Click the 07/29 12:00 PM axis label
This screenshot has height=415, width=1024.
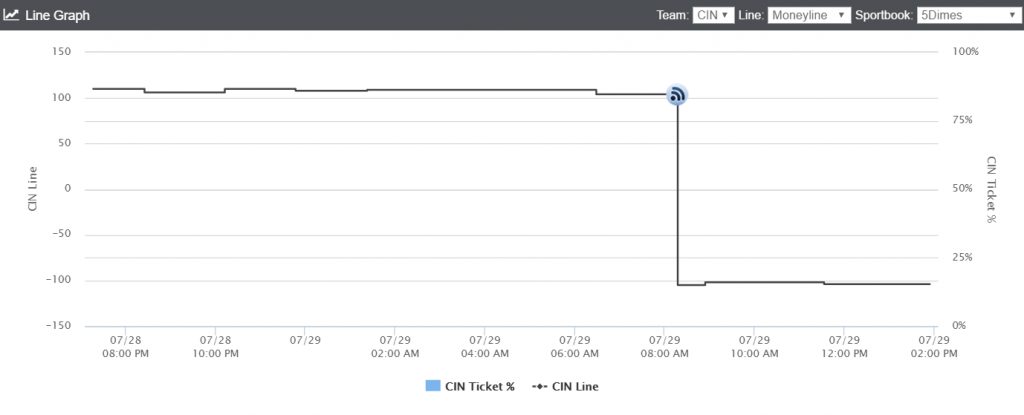pyautogui.click(x=844, y=347)
